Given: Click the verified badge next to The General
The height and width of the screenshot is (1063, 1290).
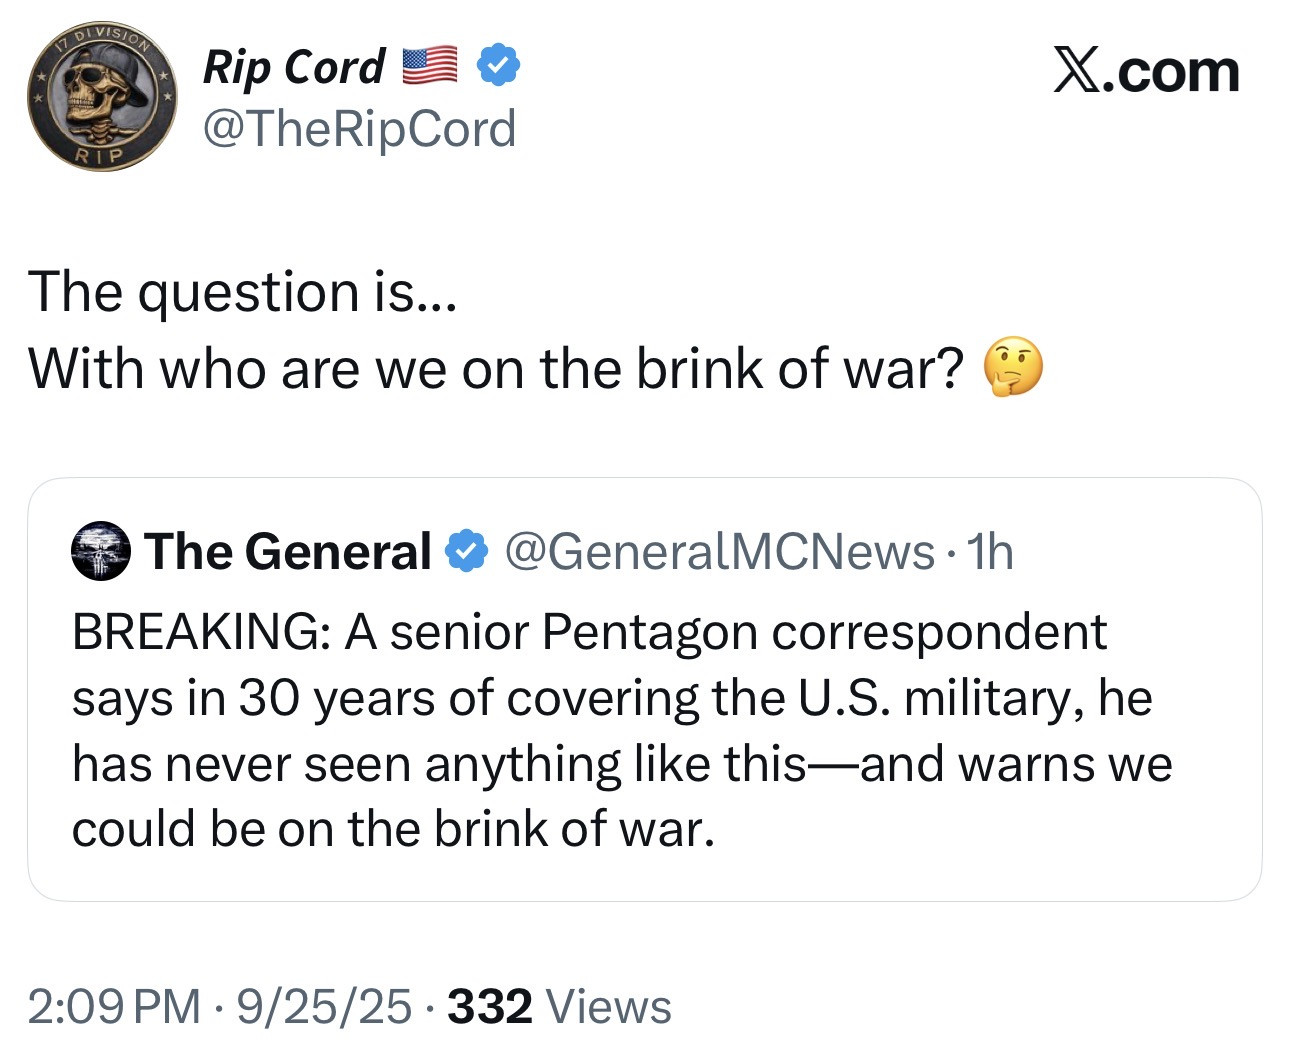Looking at the screenshot, I should click(x=465, y=551).
